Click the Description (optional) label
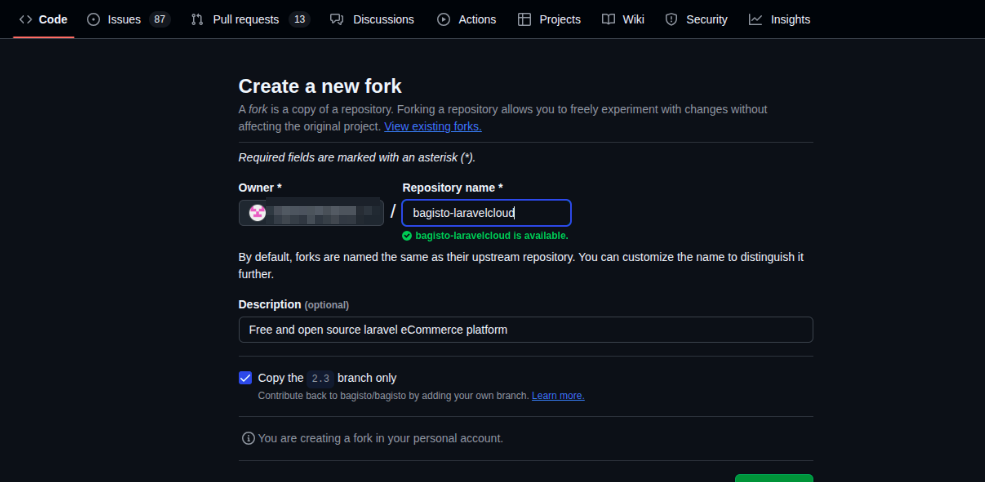This screenshot has width=985, height=482. [293, 304]
